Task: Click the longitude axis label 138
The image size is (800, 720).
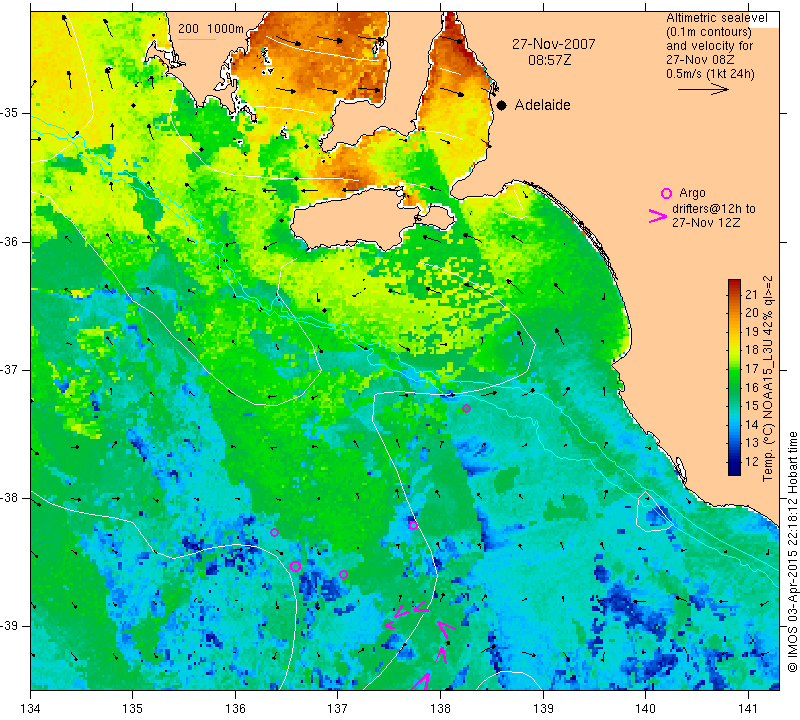Action: pos(440,709)
